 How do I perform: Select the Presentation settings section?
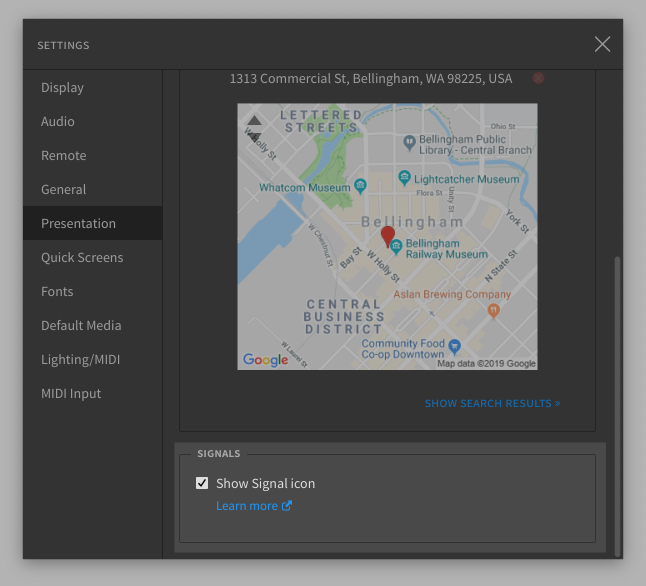93,223
